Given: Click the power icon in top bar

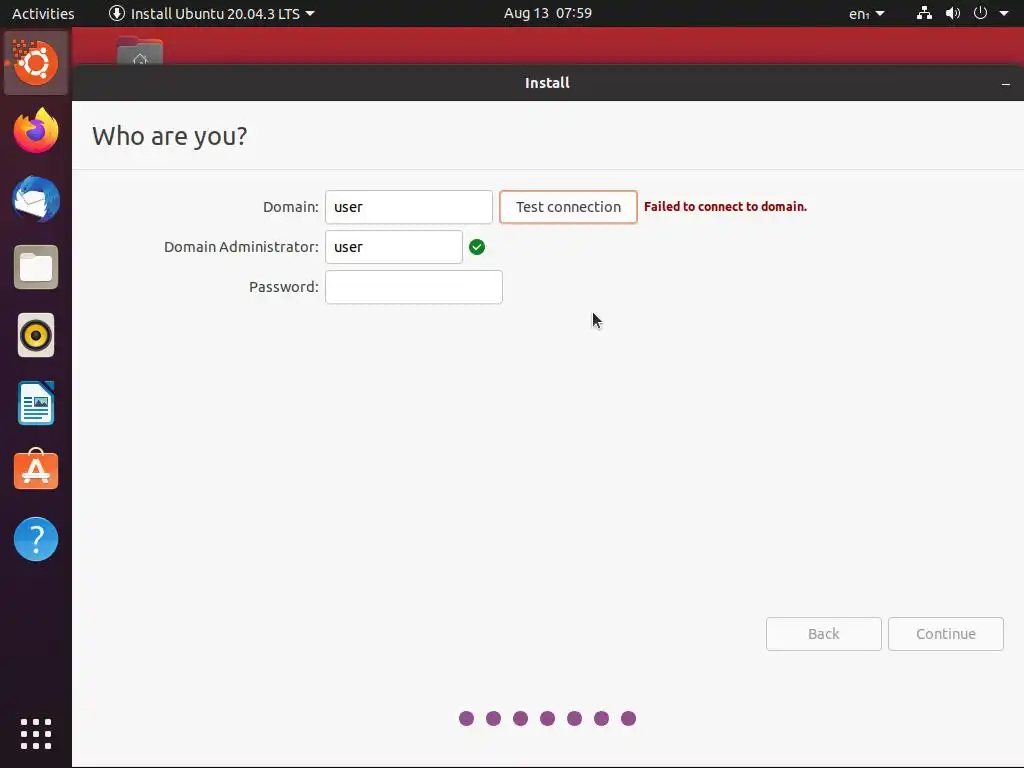Looking at the screenshot, I should [x=980, y=13].
